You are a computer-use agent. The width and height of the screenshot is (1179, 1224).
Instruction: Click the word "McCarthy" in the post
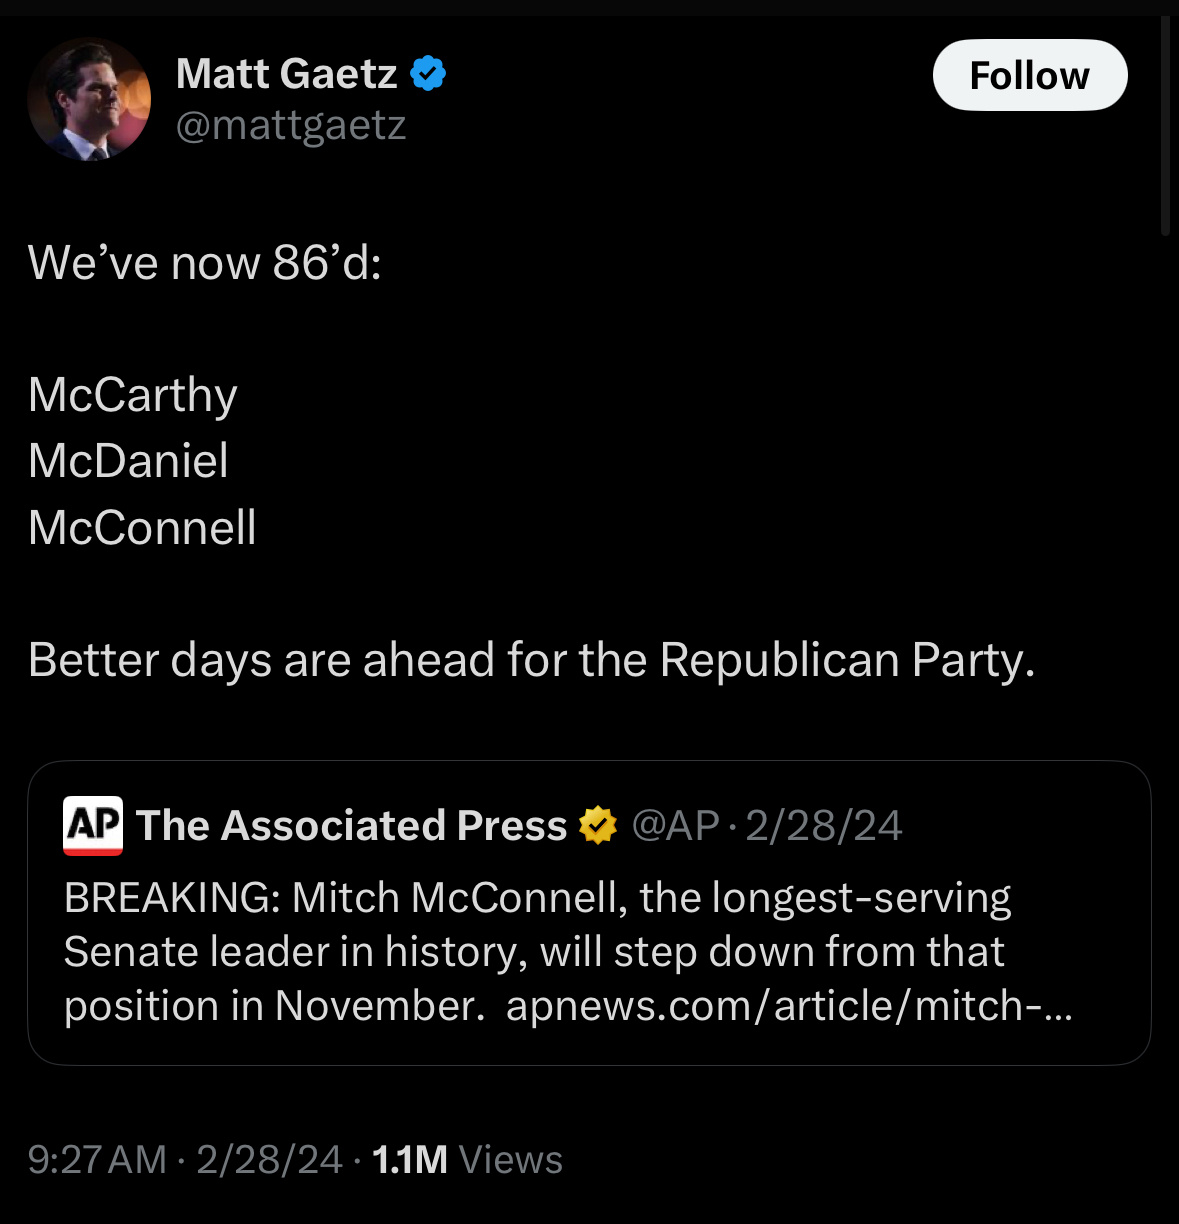[133, 394]
